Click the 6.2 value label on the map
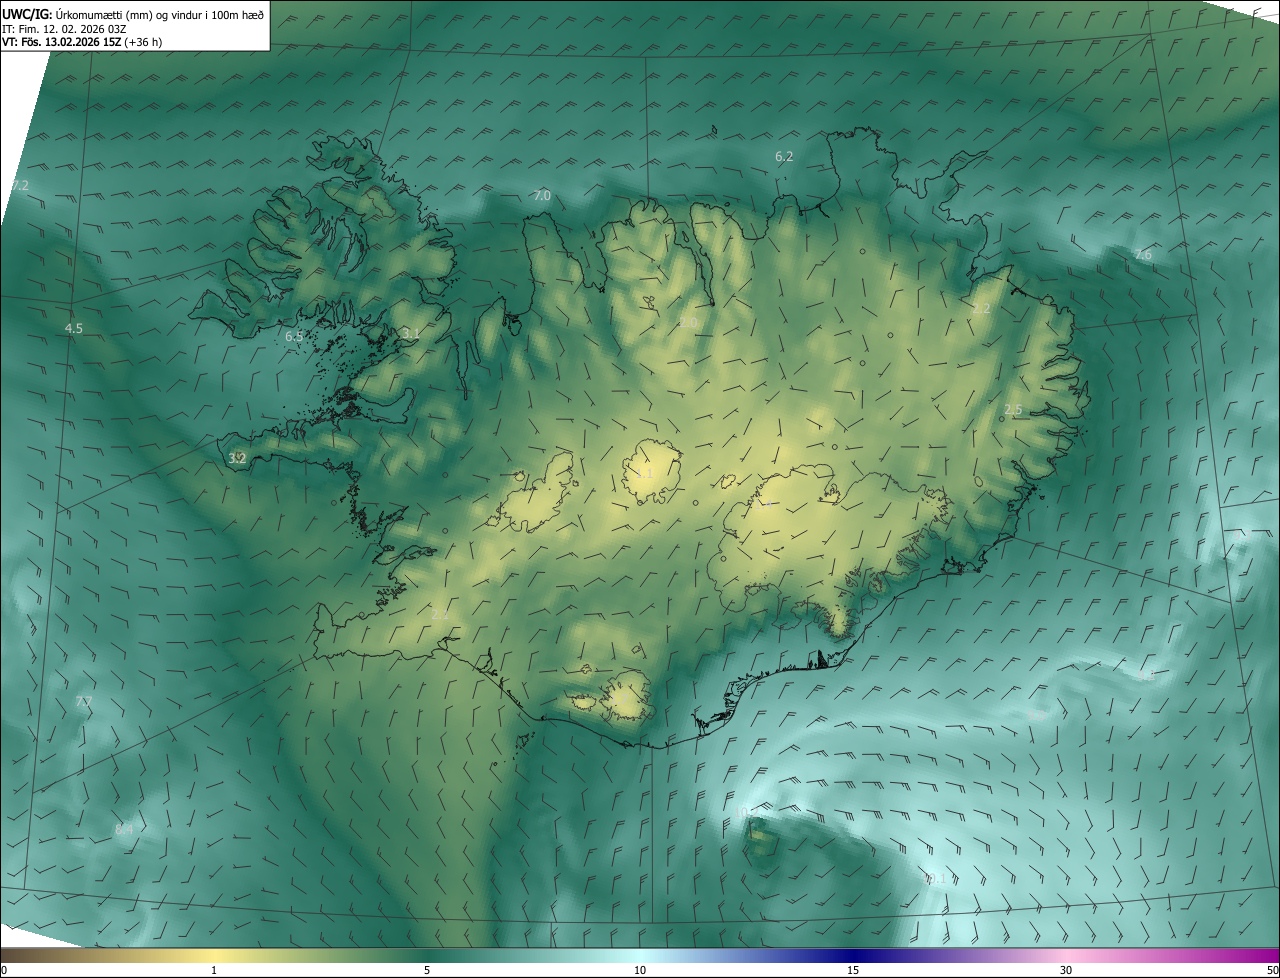The height and width of the screenshot is (978, 1280). [784, 157]
